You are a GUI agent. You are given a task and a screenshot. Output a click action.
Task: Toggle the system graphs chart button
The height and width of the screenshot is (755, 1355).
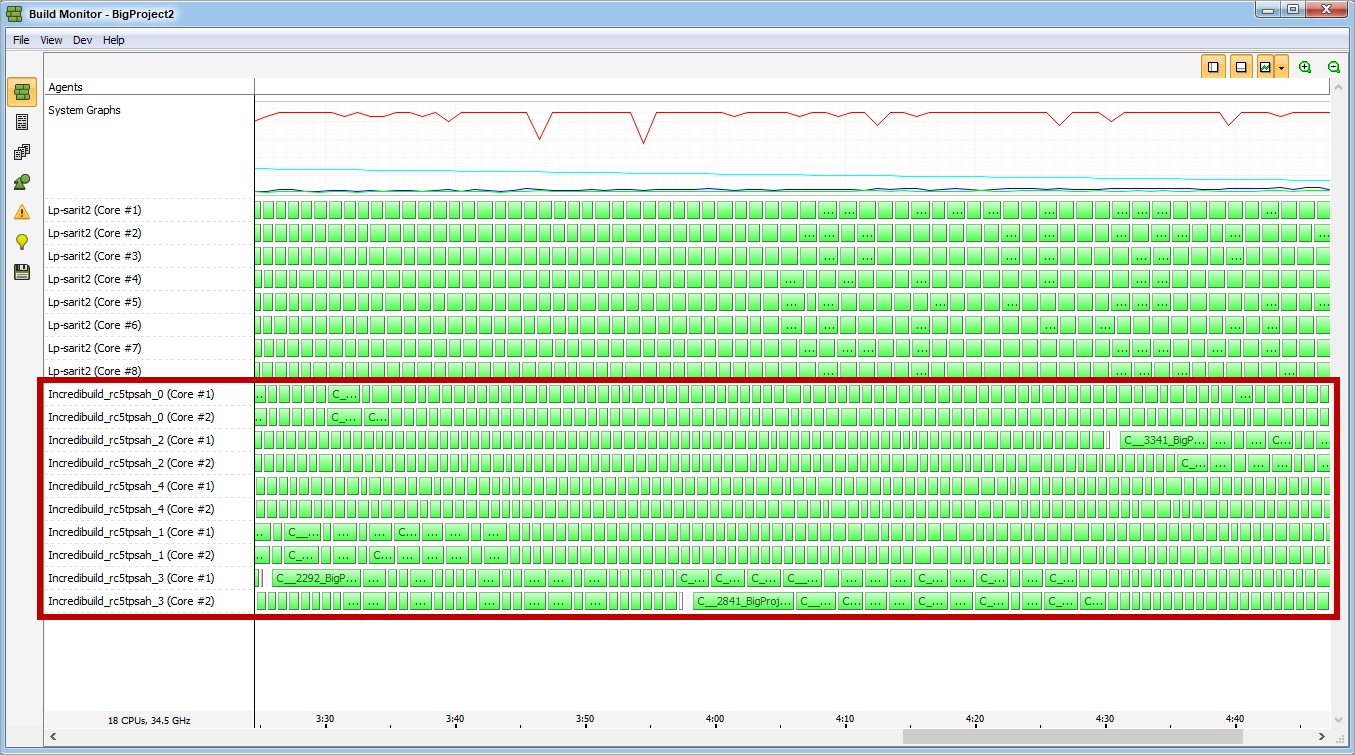(1266, 67)
